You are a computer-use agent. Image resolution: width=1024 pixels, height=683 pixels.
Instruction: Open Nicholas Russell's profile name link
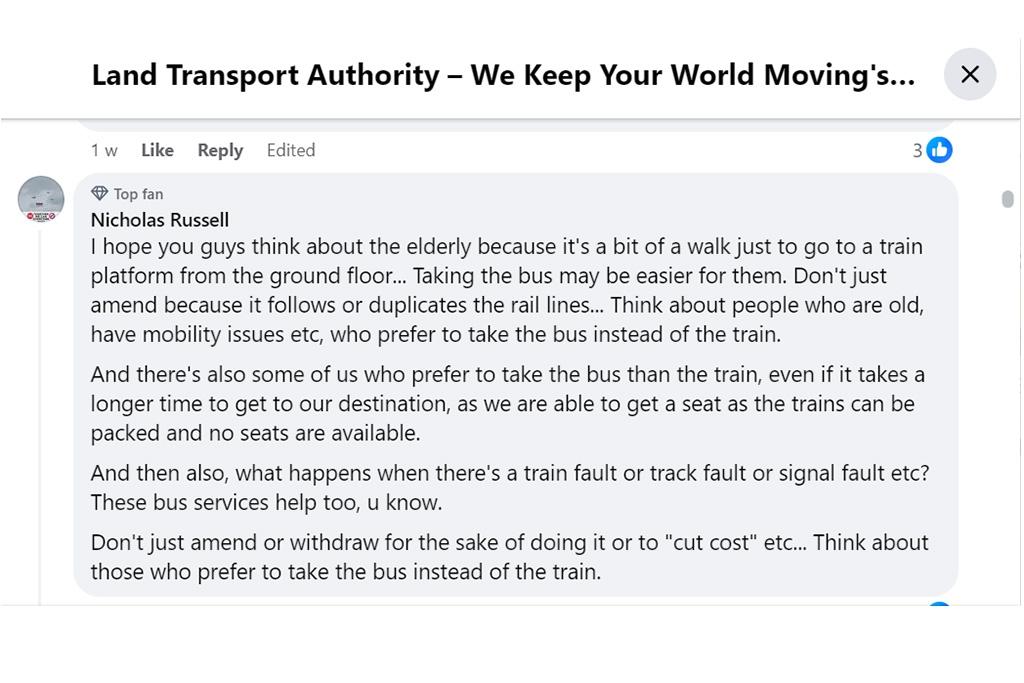160,220
